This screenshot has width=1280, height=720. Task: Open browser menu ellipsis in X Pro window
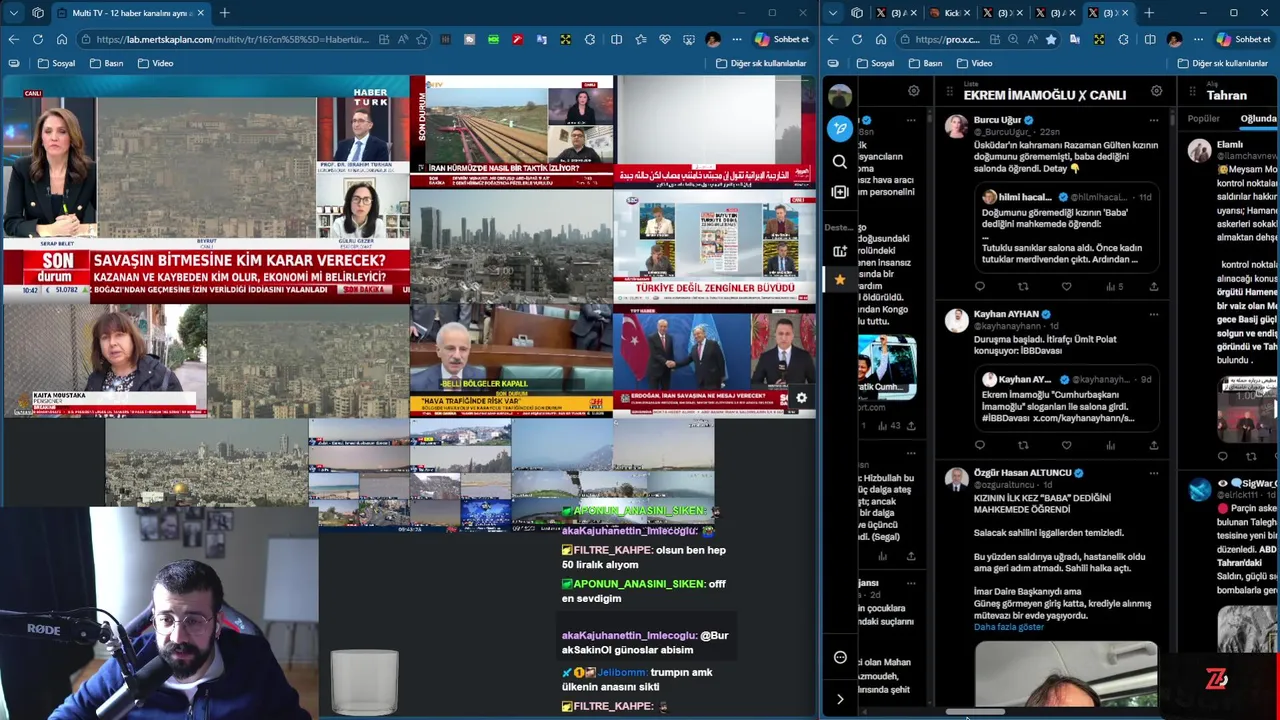pos(1199,39)
